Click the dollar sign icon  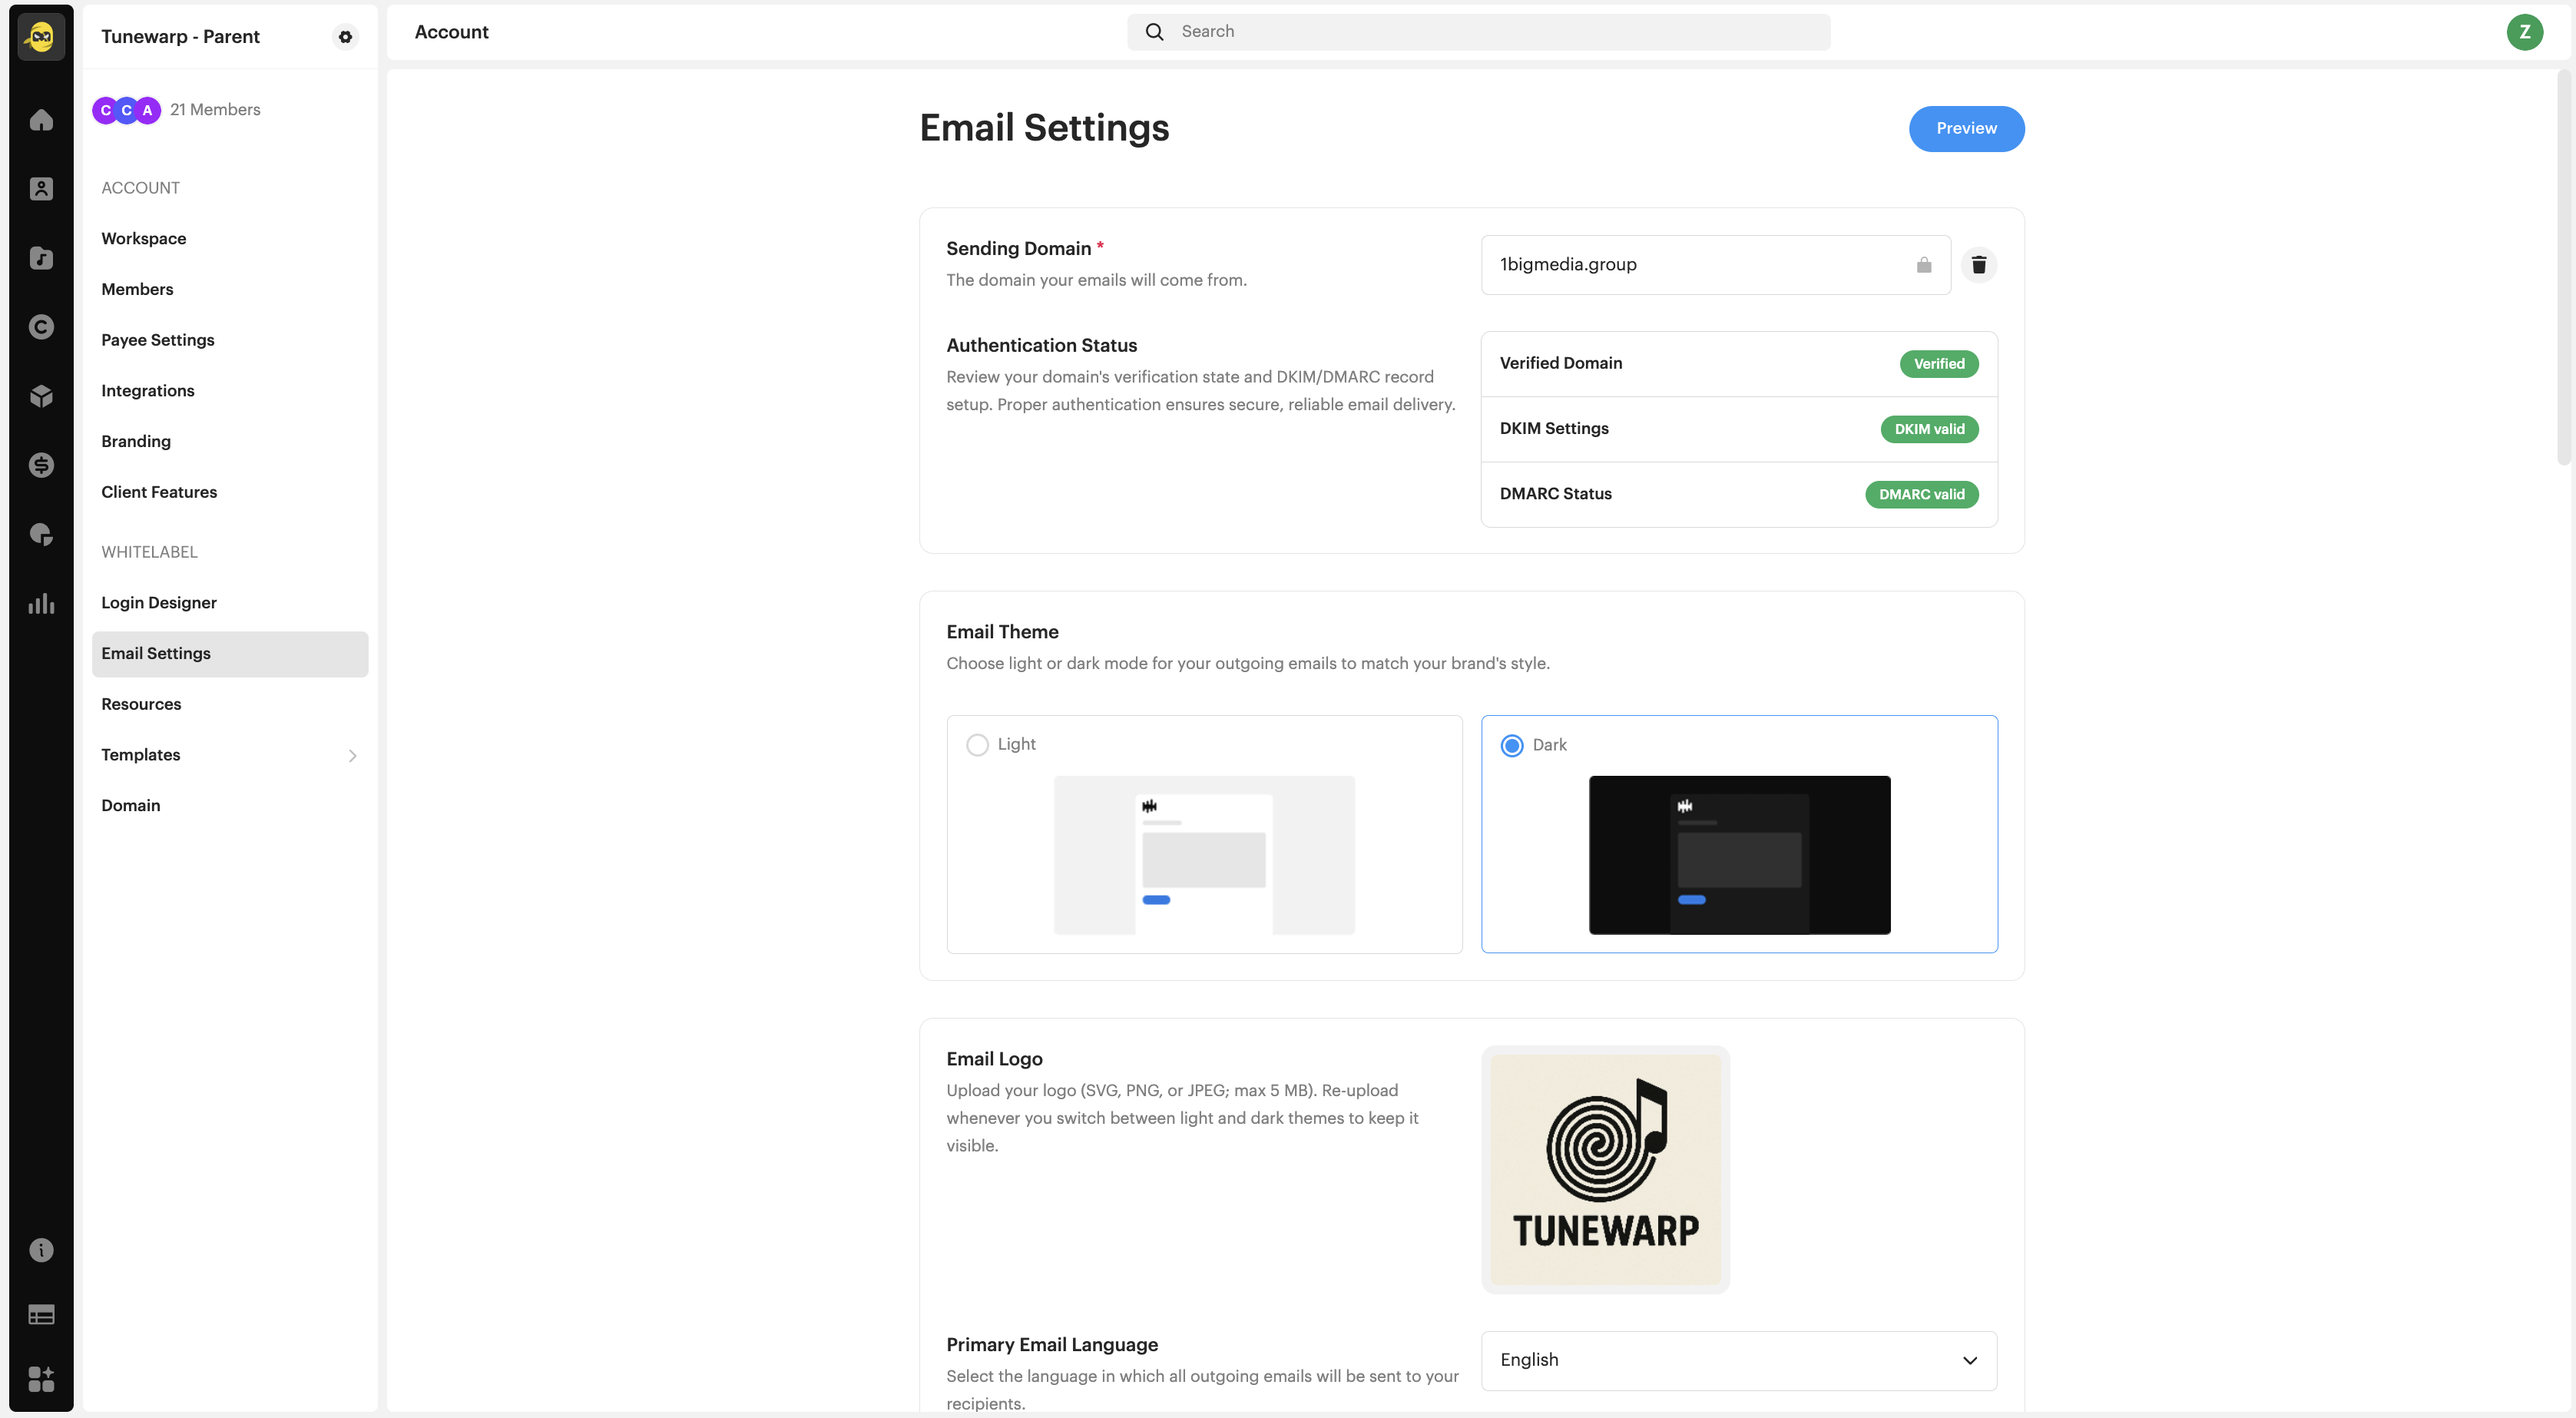pos(41,465)
